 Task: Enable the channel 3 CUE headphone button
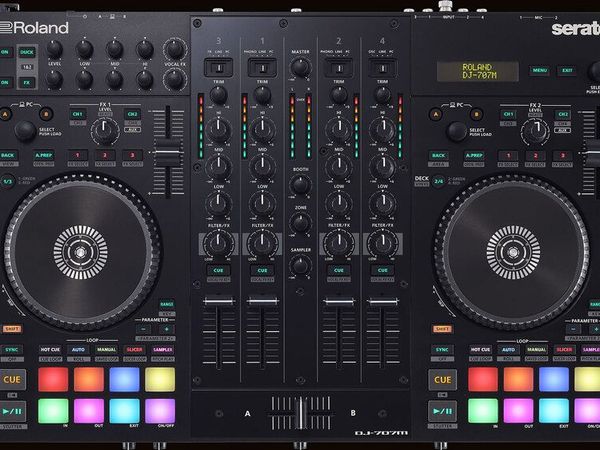[x=218, y=270]
